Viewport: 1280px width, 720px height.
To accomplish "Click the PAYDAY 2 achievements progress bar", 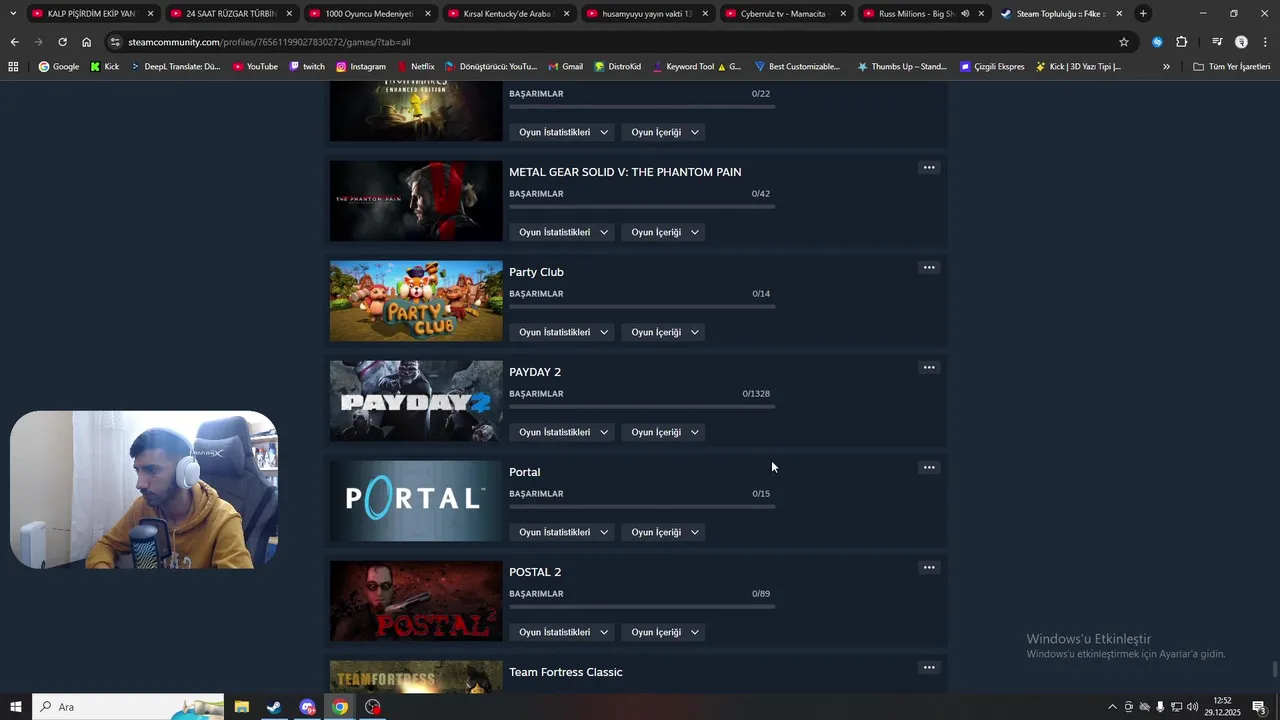I will click(642, 407).
